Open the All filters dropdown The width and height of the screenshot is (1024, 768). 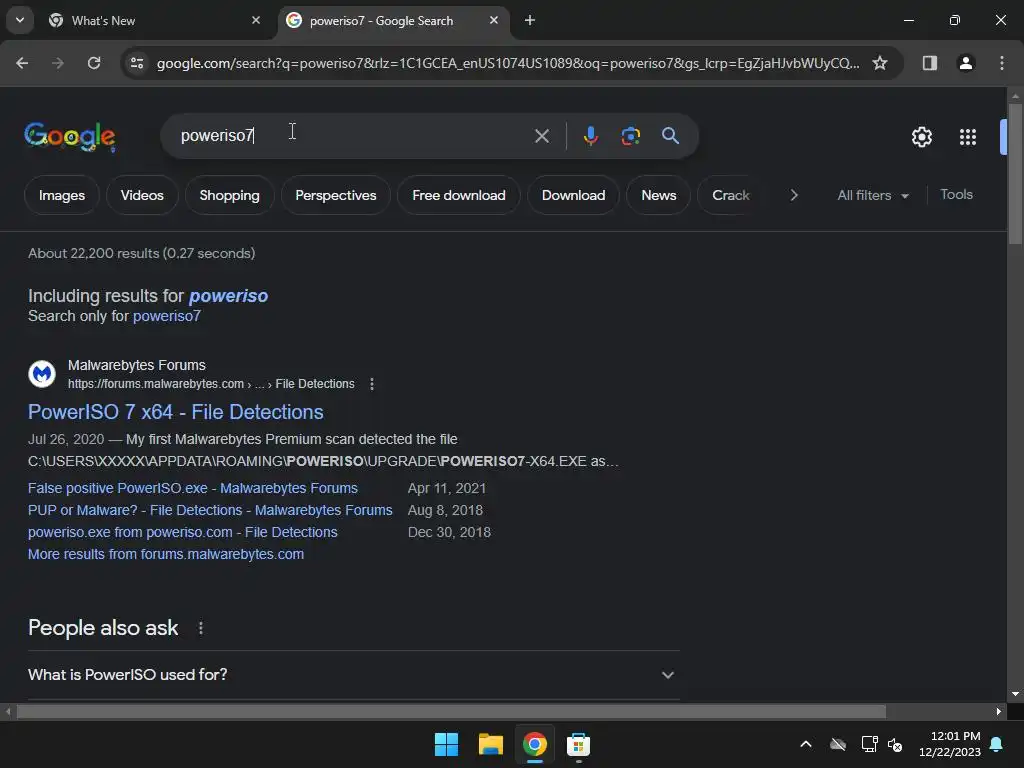click(872, 195)
